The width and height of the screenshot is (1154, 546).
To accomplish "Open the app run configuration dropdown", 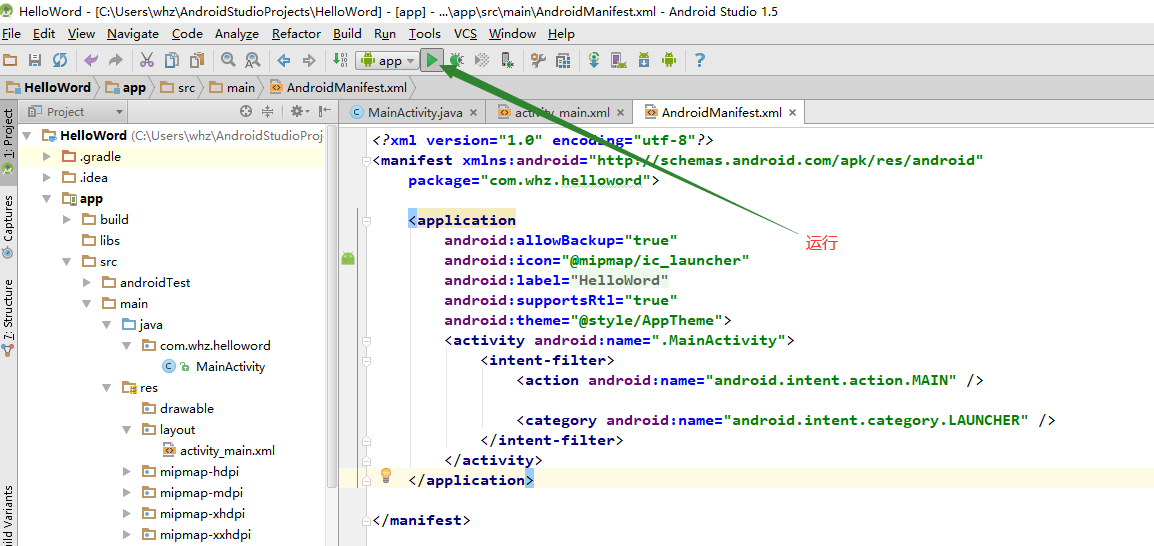I will point(387,61).
